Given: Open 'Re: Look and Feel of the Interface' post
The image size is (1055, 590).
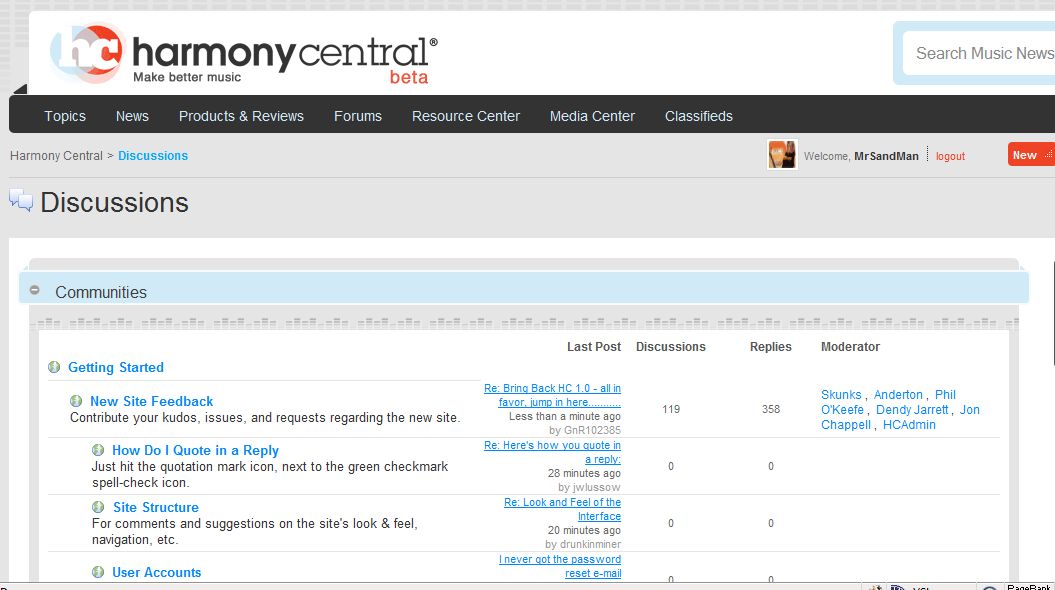Looking at the screenshot, I should pyautogui.click(x=562, y=509).
